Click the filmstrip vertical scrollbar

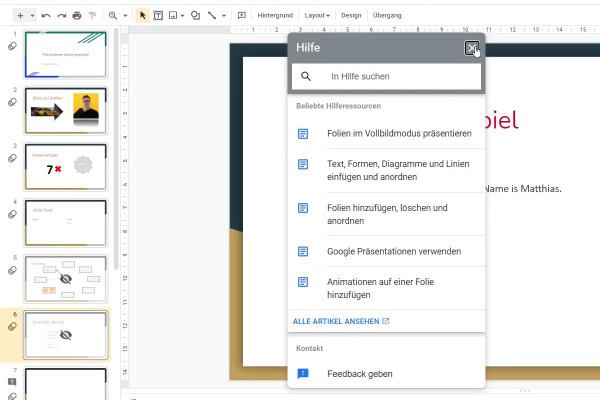click(116, 149)
